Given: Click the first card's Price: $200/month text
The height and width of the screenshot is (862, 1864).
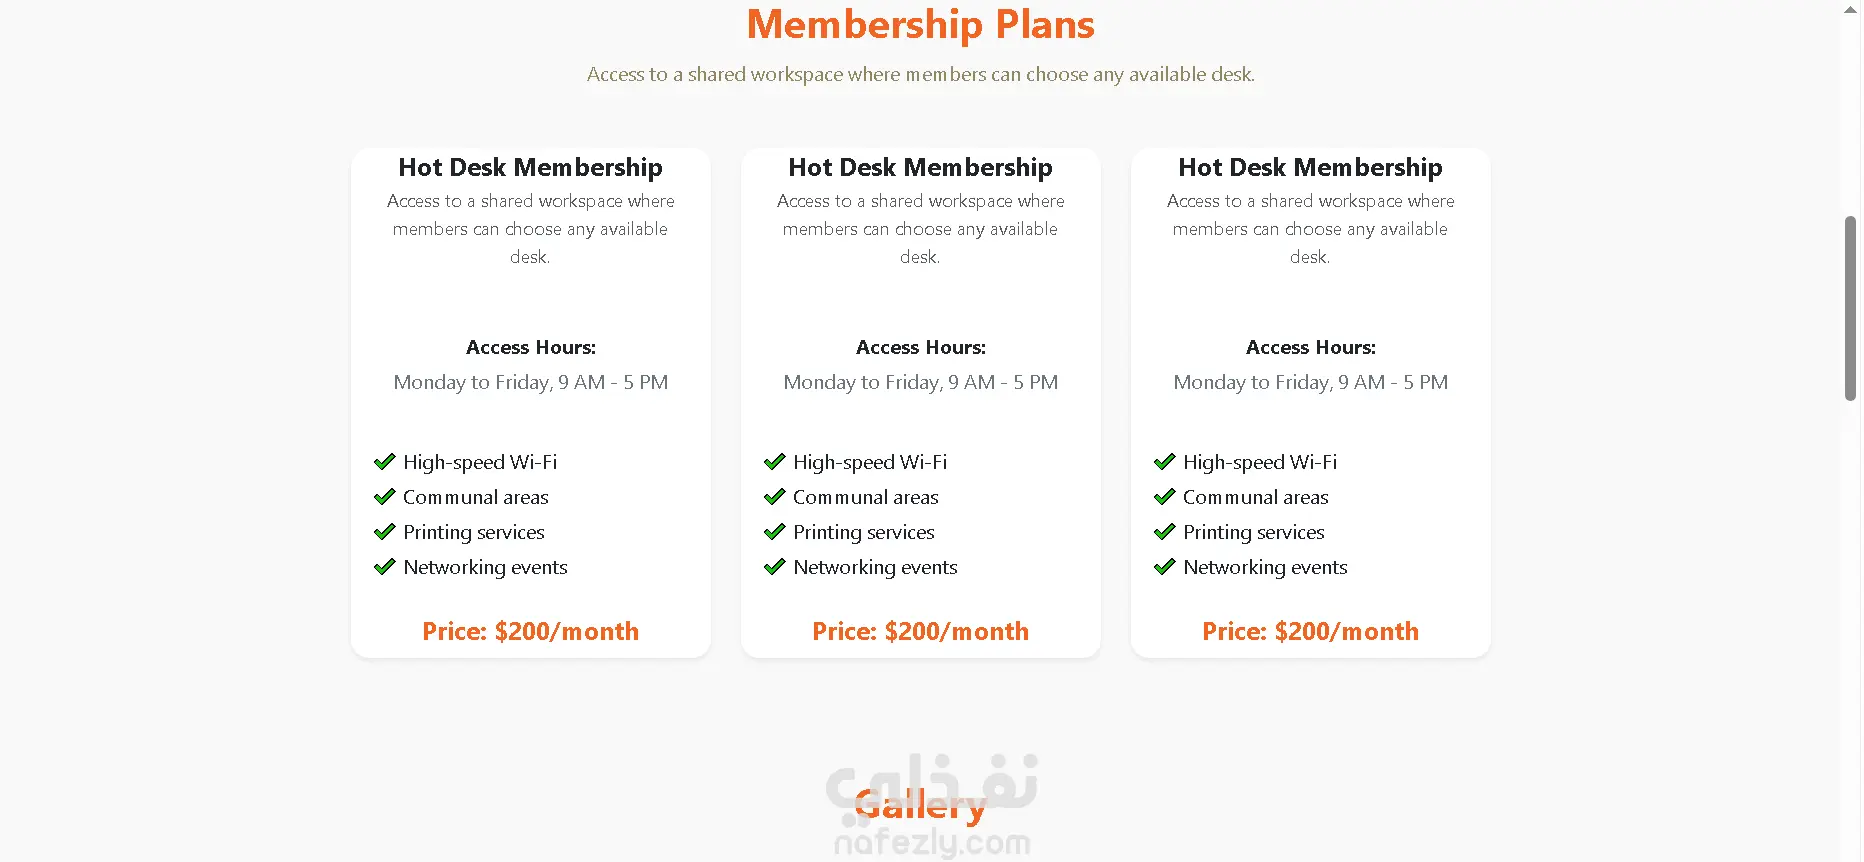Looking at the screenshot, I should pos(530,631).
